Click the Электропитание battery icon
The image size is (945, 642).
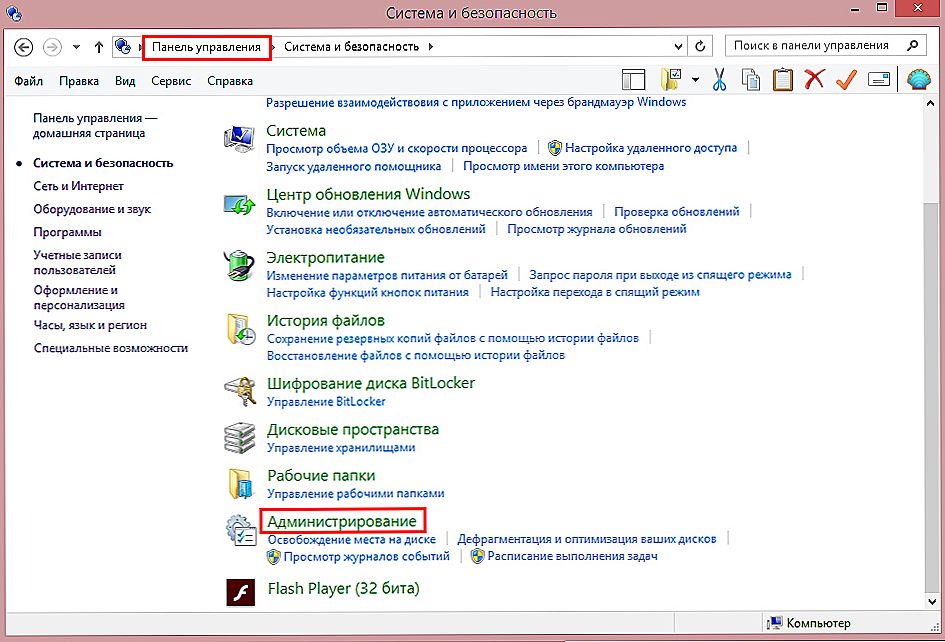click(239, 265)
